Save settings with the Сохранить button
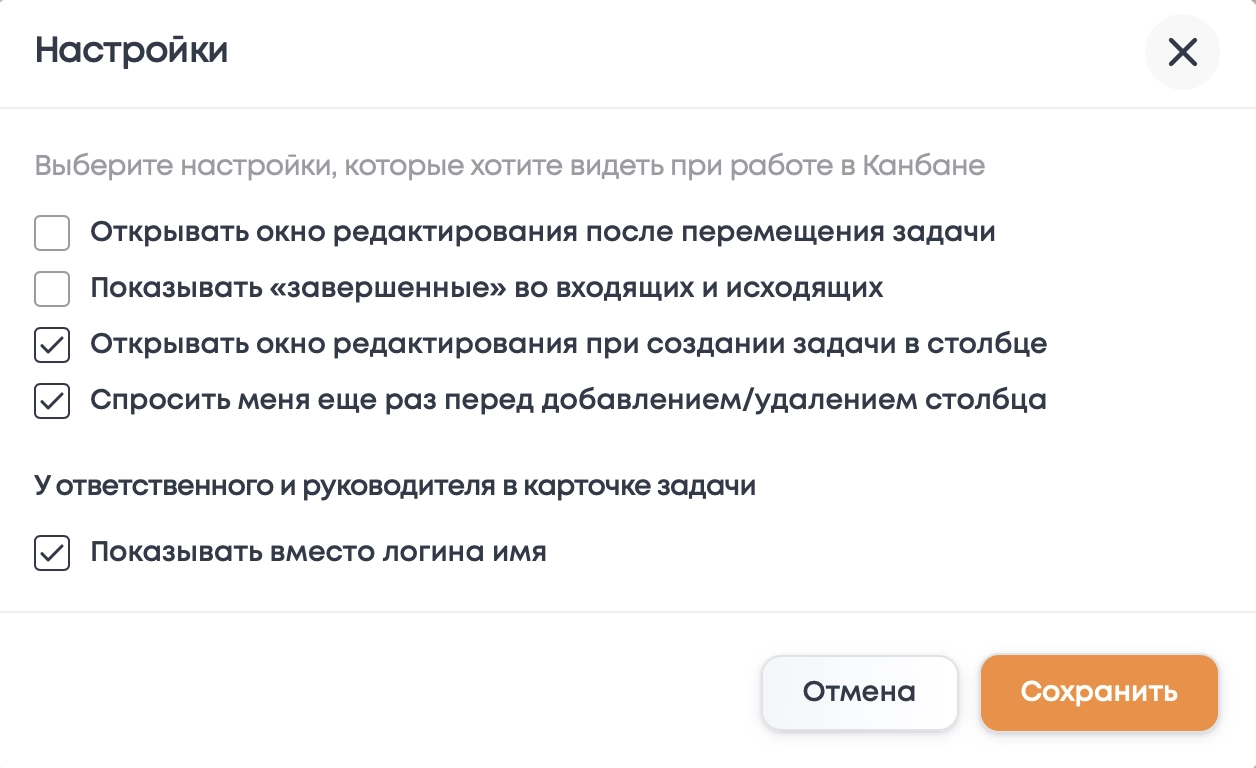This screenshot has width=1256, height=768. point(1099,692)
